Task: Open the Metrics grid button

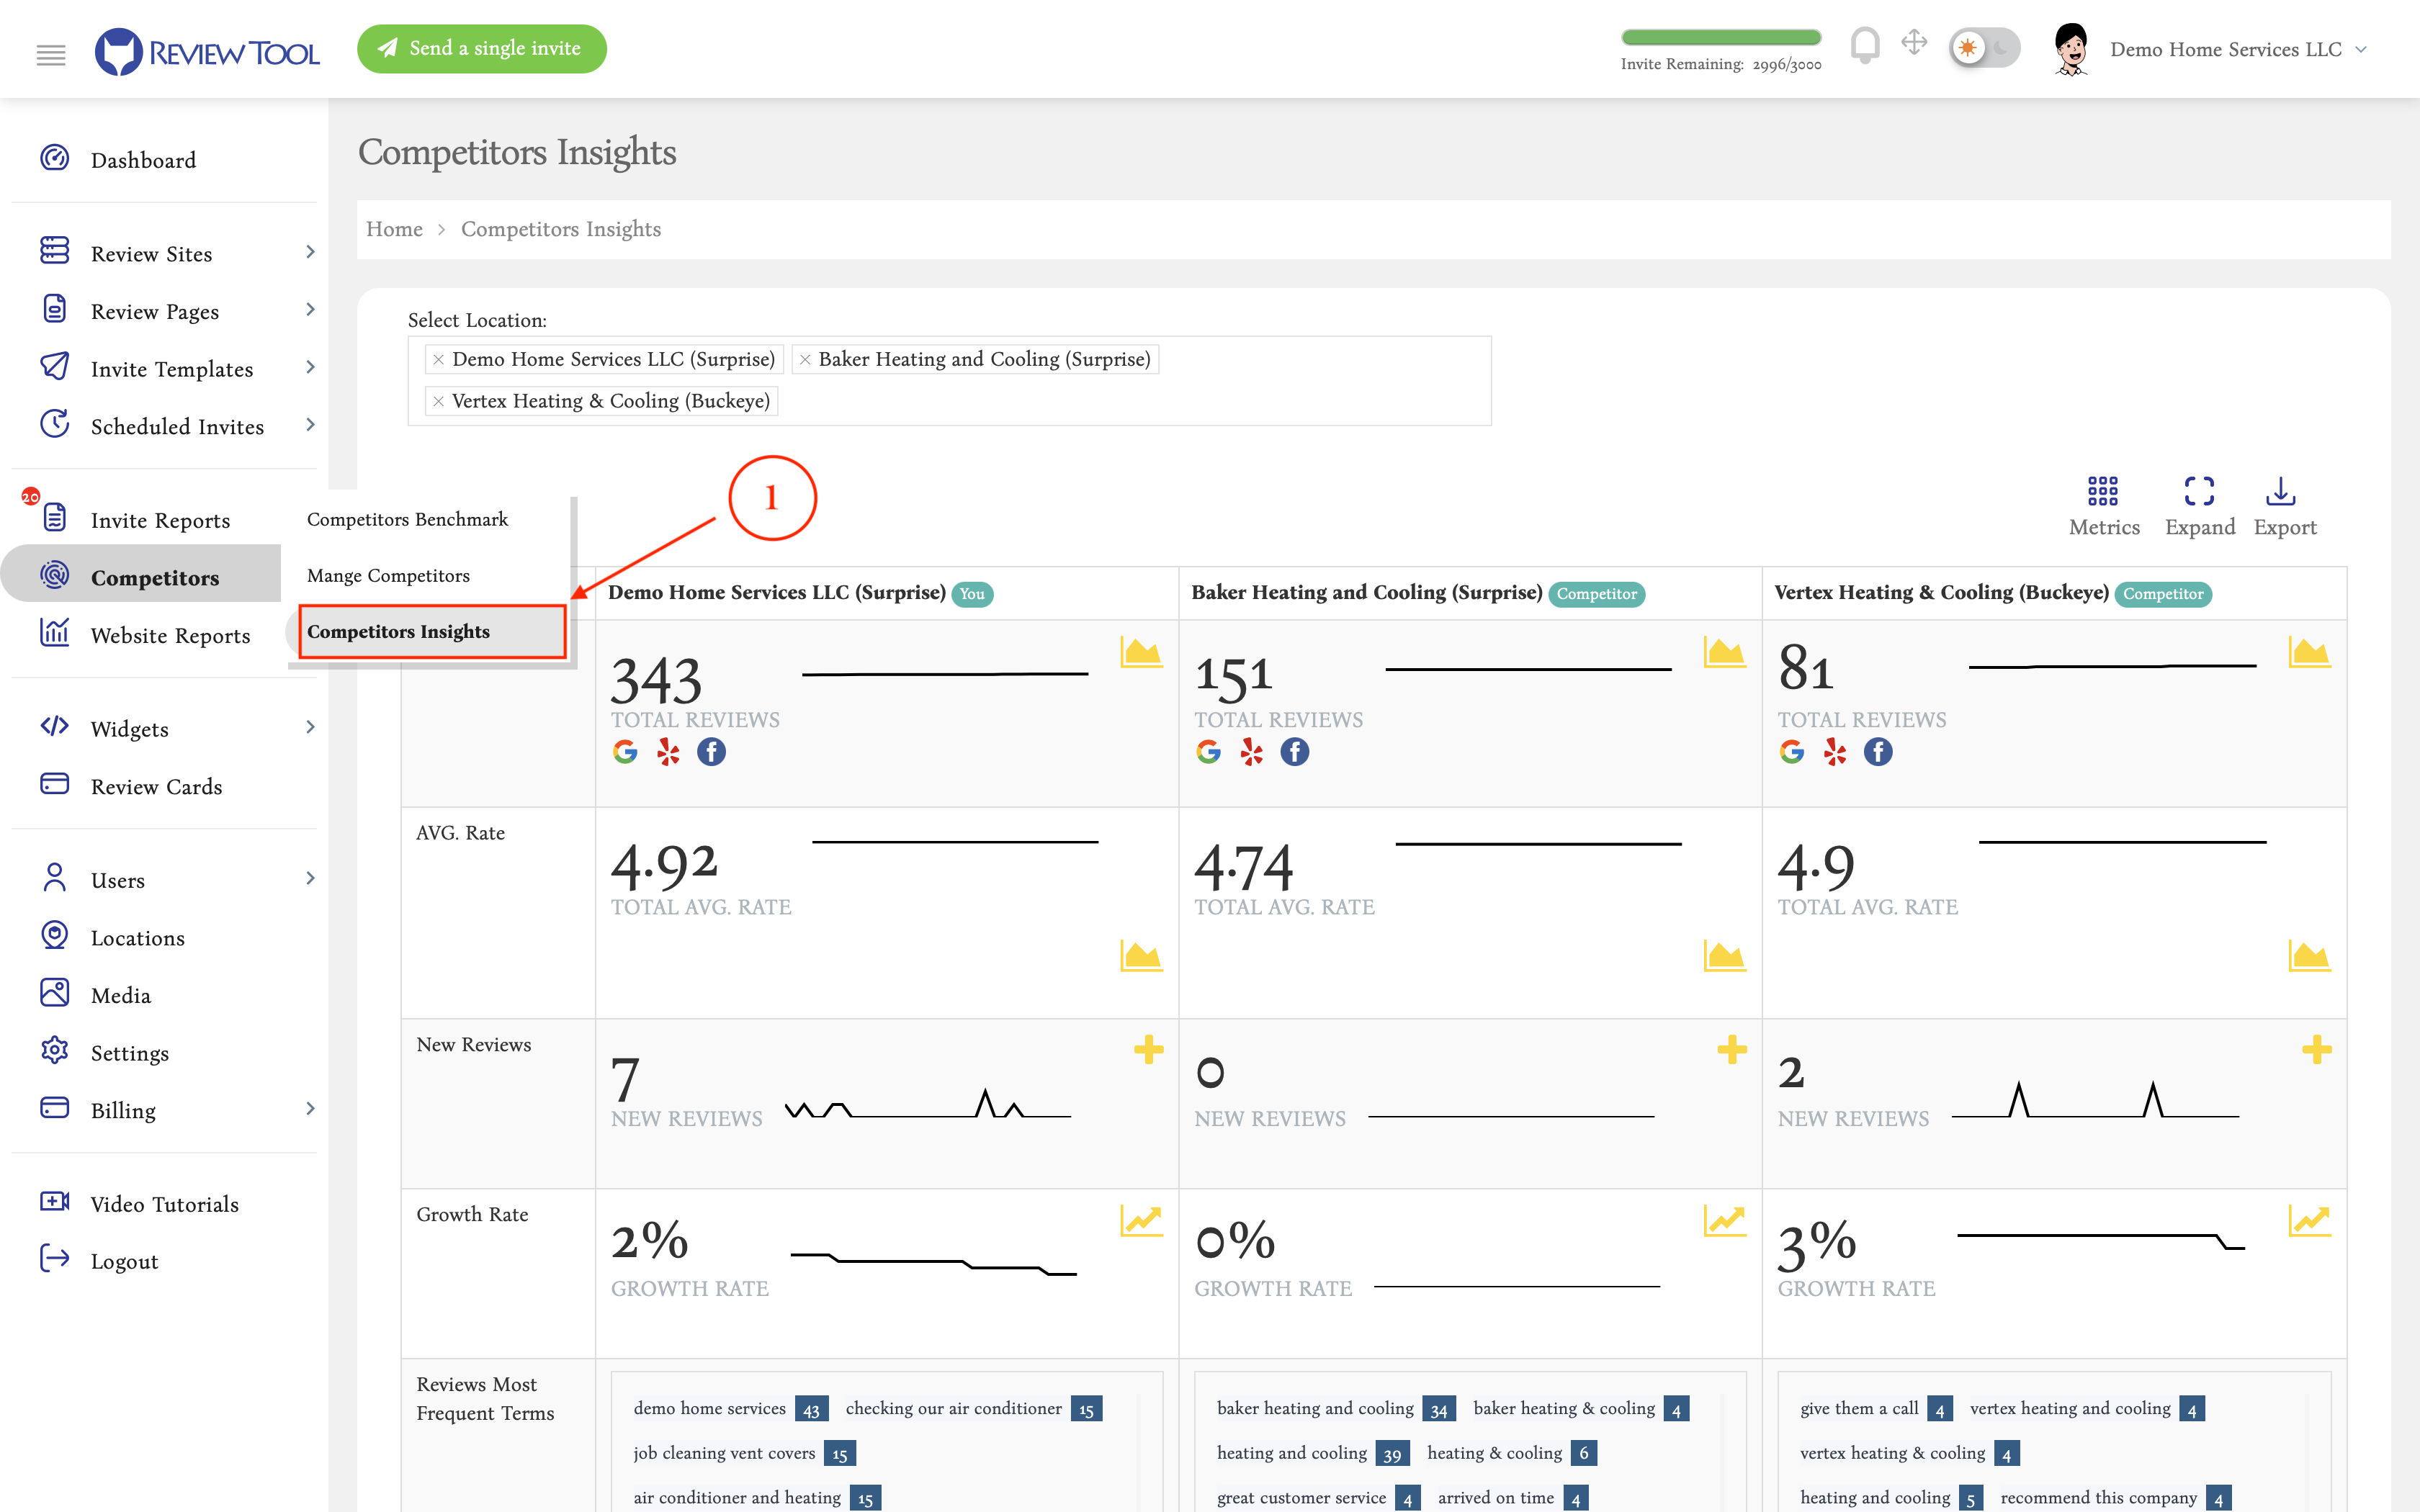Action: (x=2104, y=506)
